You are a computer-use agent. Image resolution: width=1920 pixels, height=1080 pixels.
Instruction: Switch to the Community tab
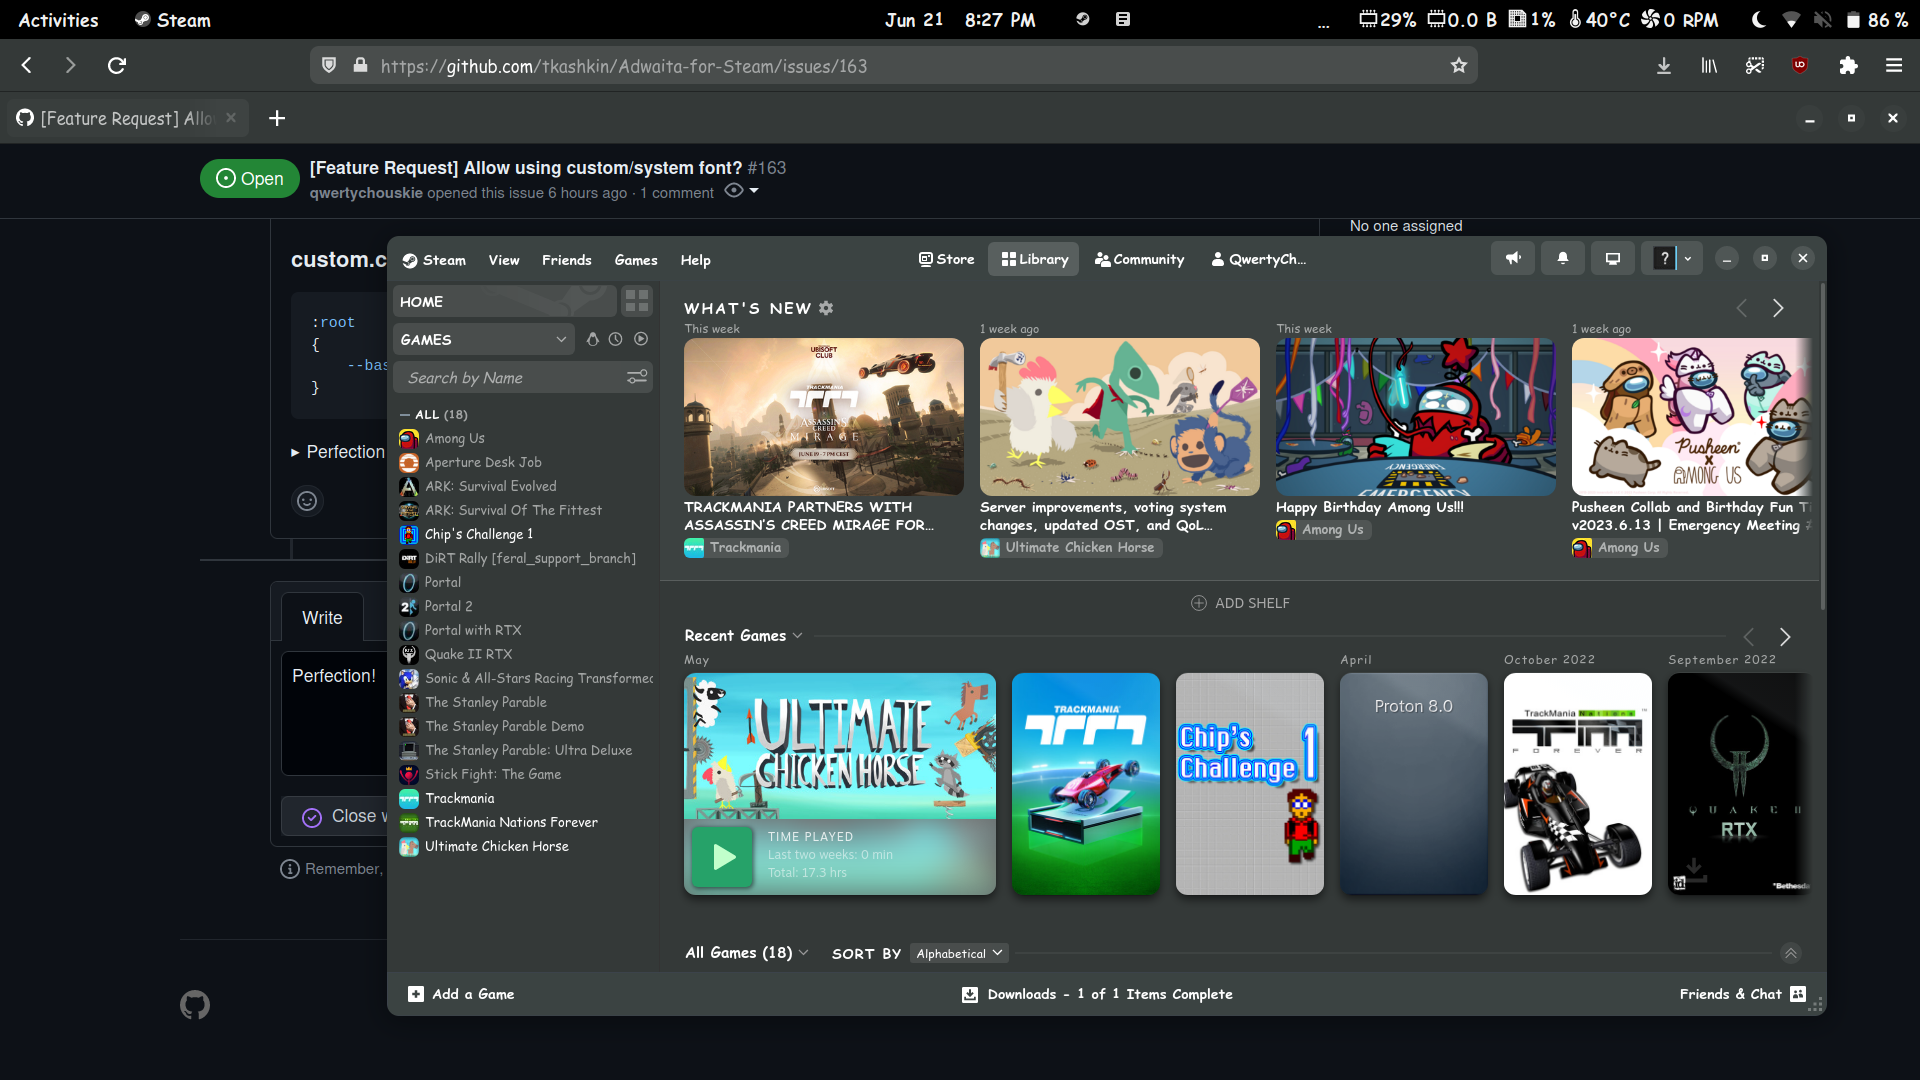pyautogui.click(x=1139, y=259)
